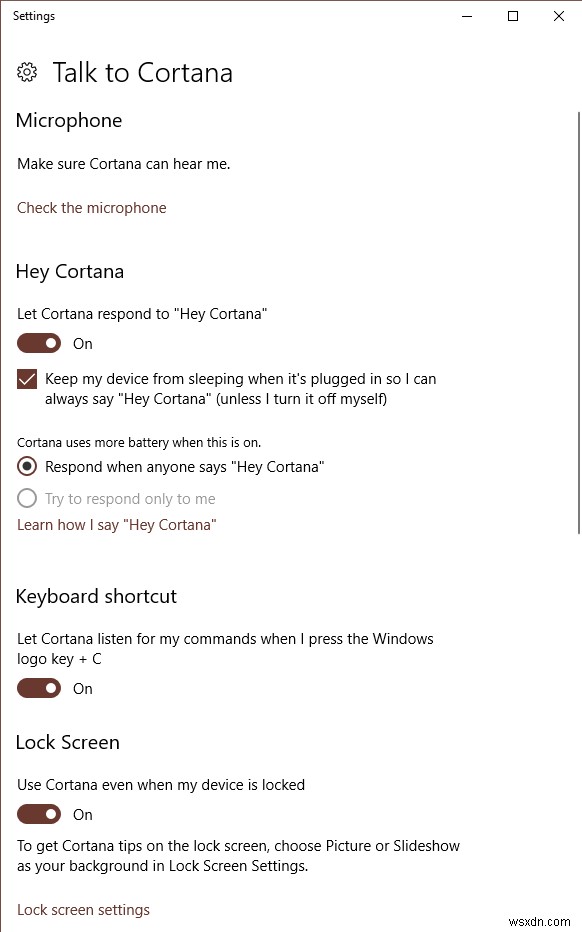Click the Settings title bar label

(33, 16)
